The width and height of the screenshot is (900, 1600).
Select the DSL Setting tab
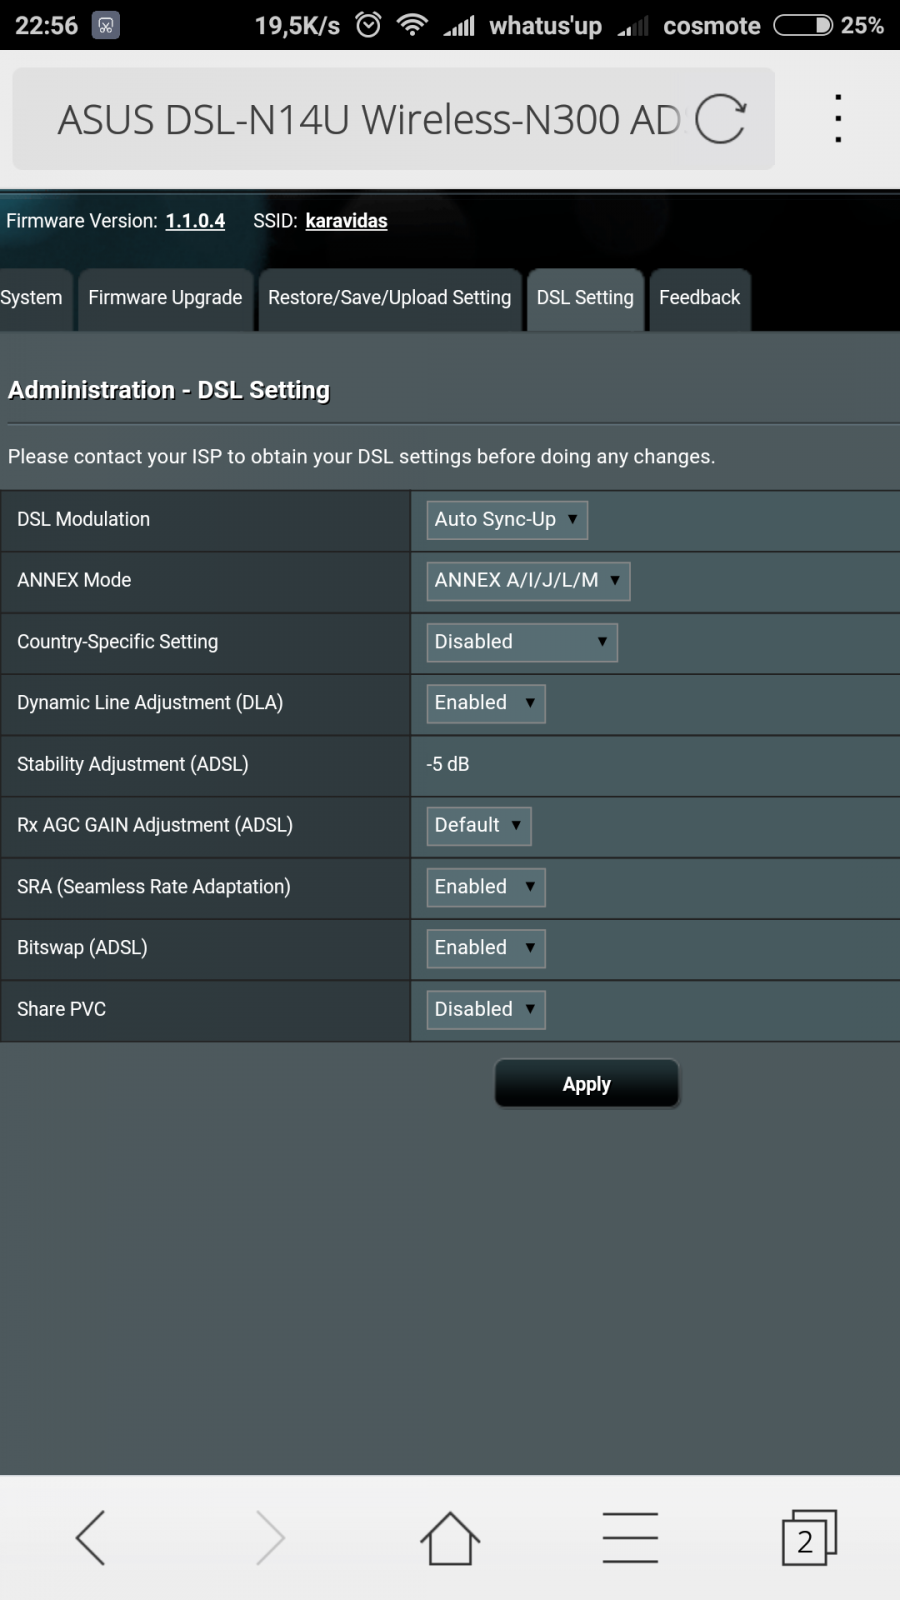(x=585, y=299)
